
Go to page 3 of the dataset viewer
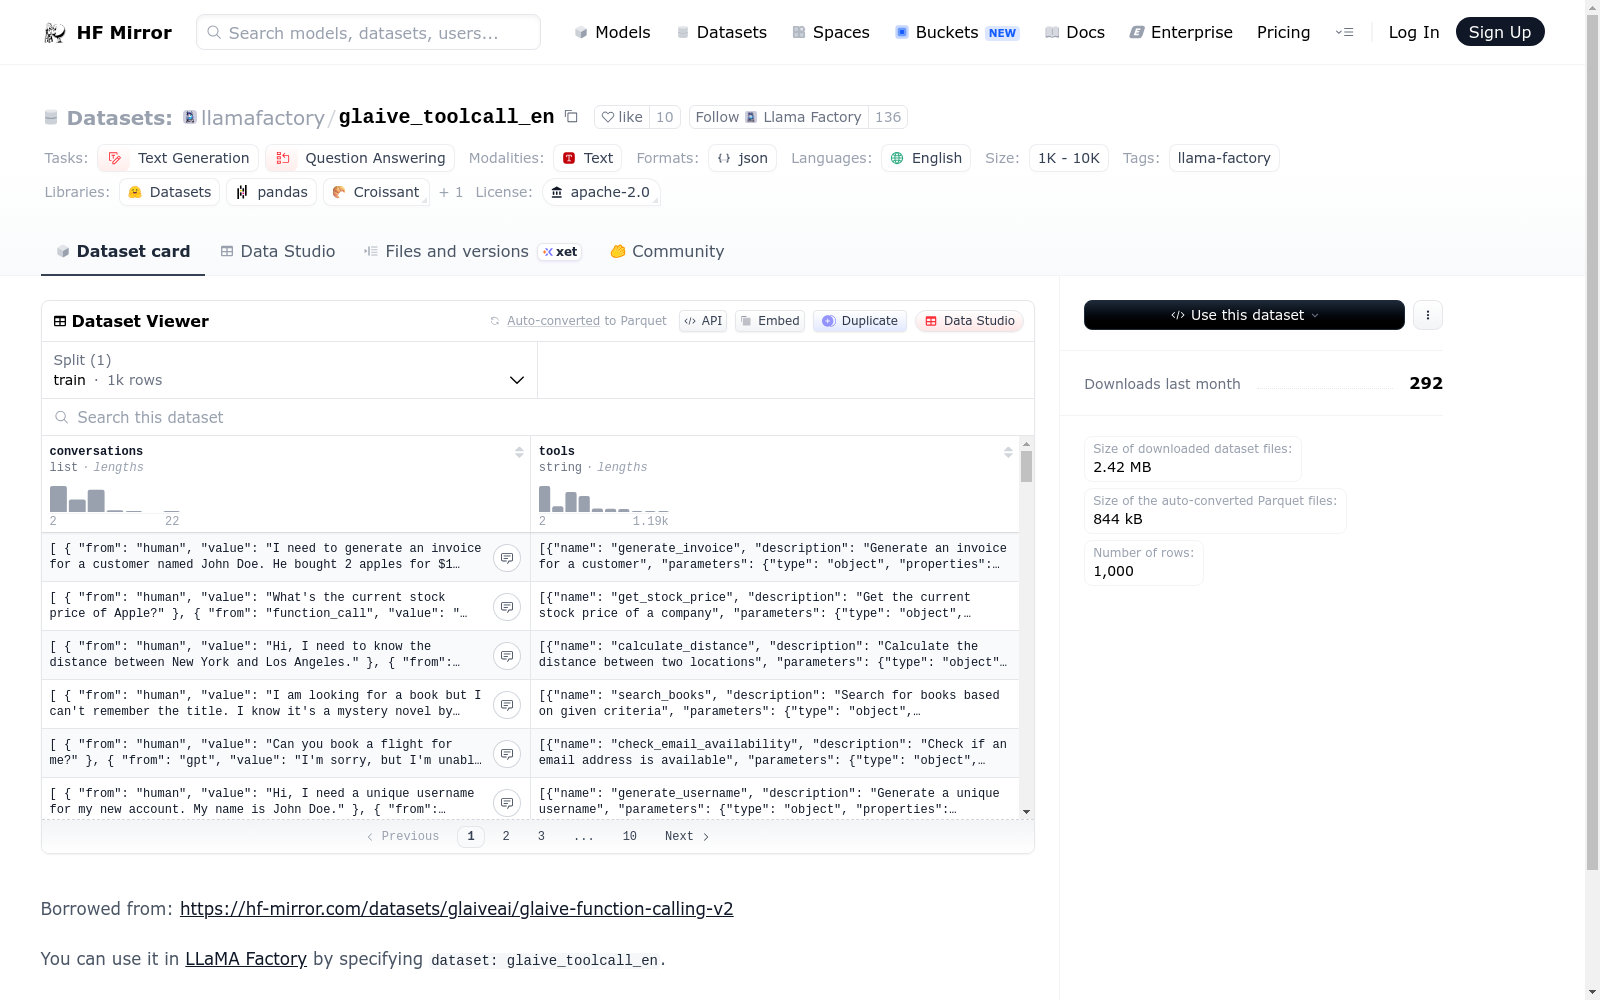pos(541,836)
